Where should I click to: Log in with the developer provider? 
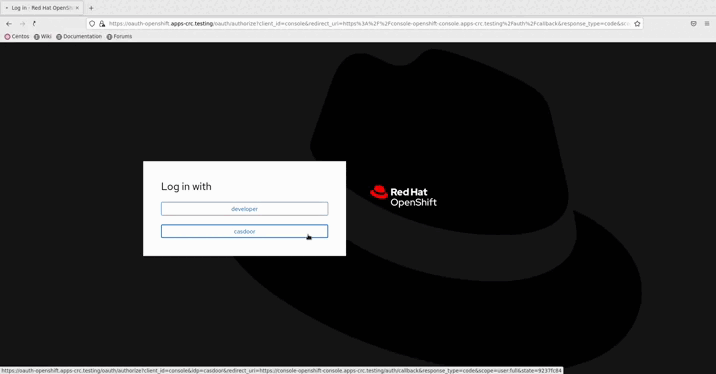point(244,209)
